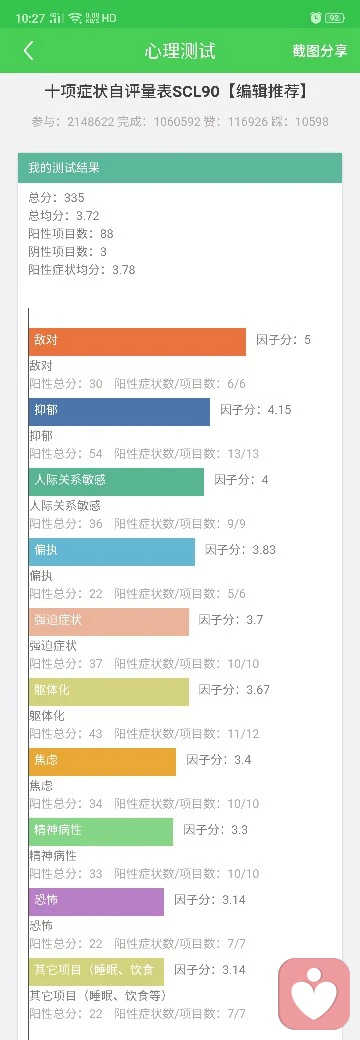This screenshot has width=360, height=1040.
Task: Select the 我的测试结果 section header
Action: click(180, 168)
